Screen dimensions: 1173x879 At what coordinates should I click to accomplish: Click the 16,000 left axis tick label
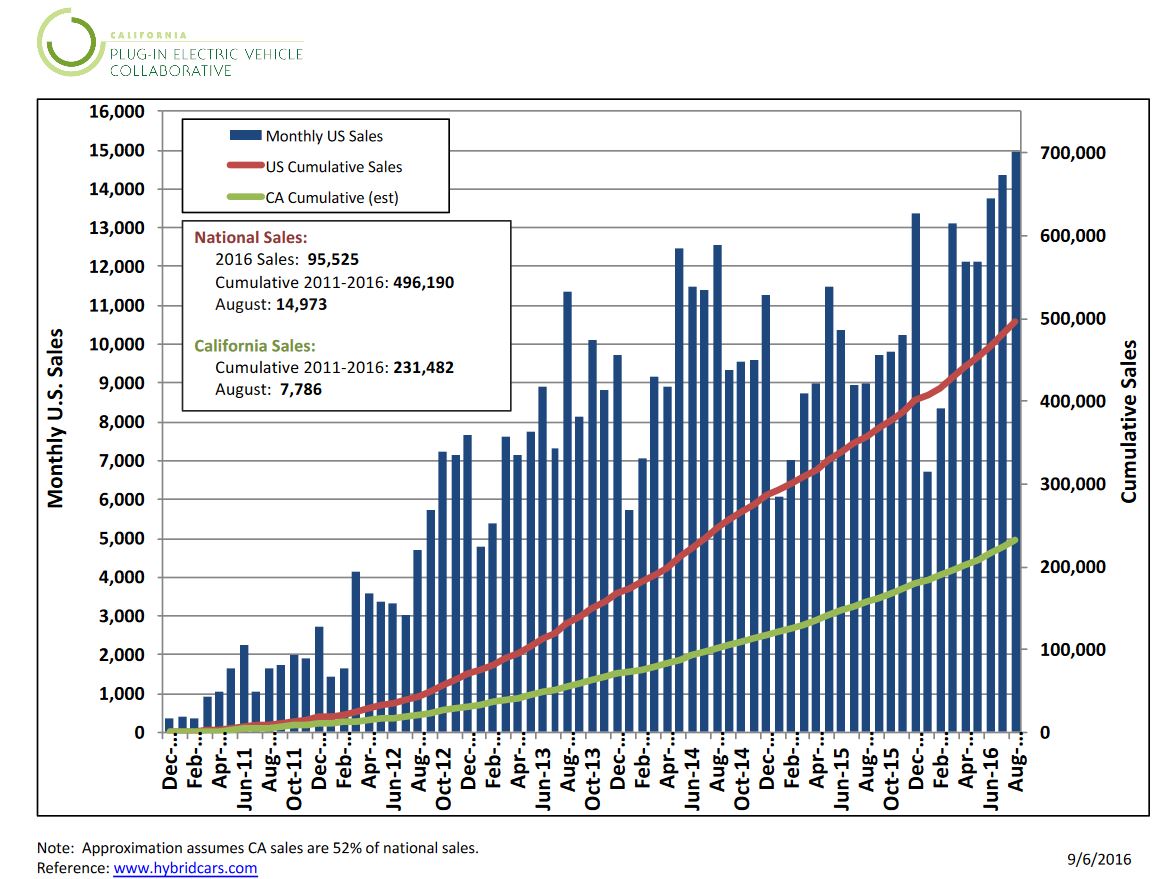coord(117,111)
